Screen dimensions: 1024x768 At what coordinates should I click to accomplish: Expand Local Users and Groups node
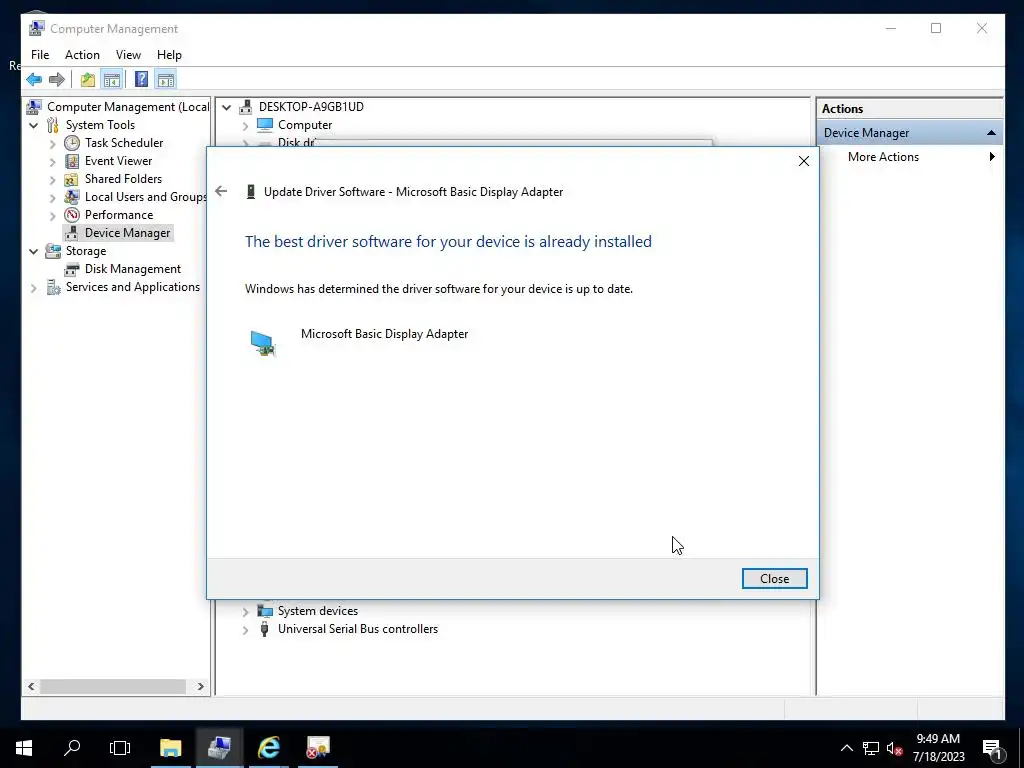(53, 197)
